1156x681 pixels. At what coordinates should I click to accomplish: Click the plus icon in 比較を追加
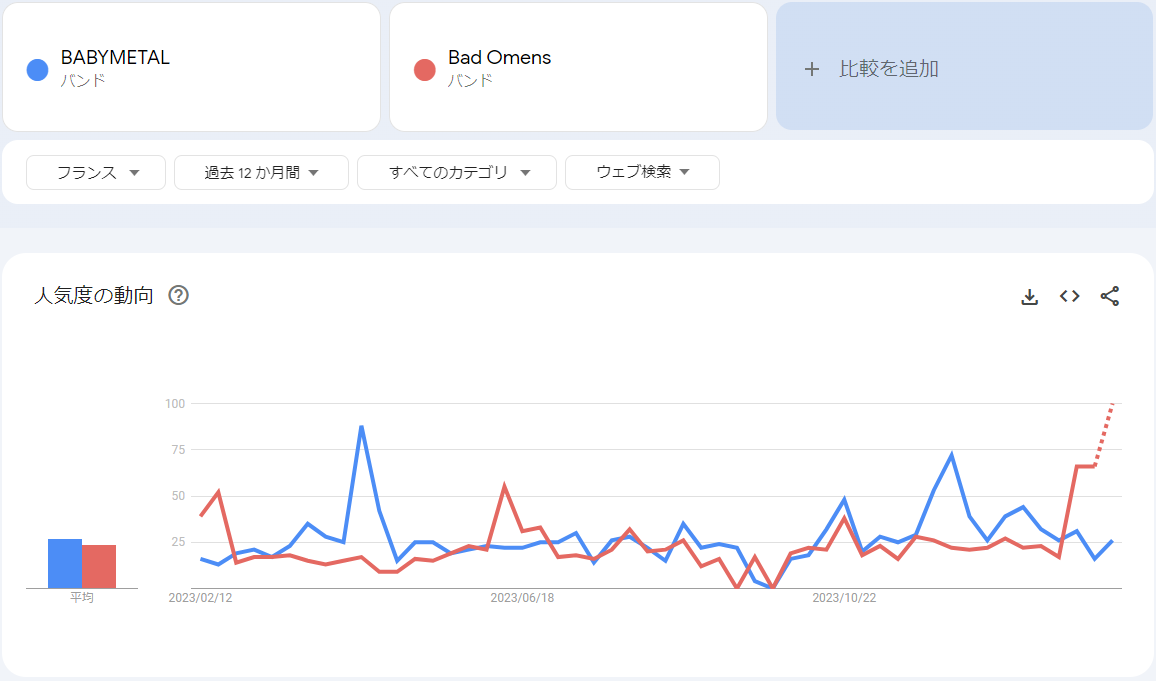coord(812,69)
